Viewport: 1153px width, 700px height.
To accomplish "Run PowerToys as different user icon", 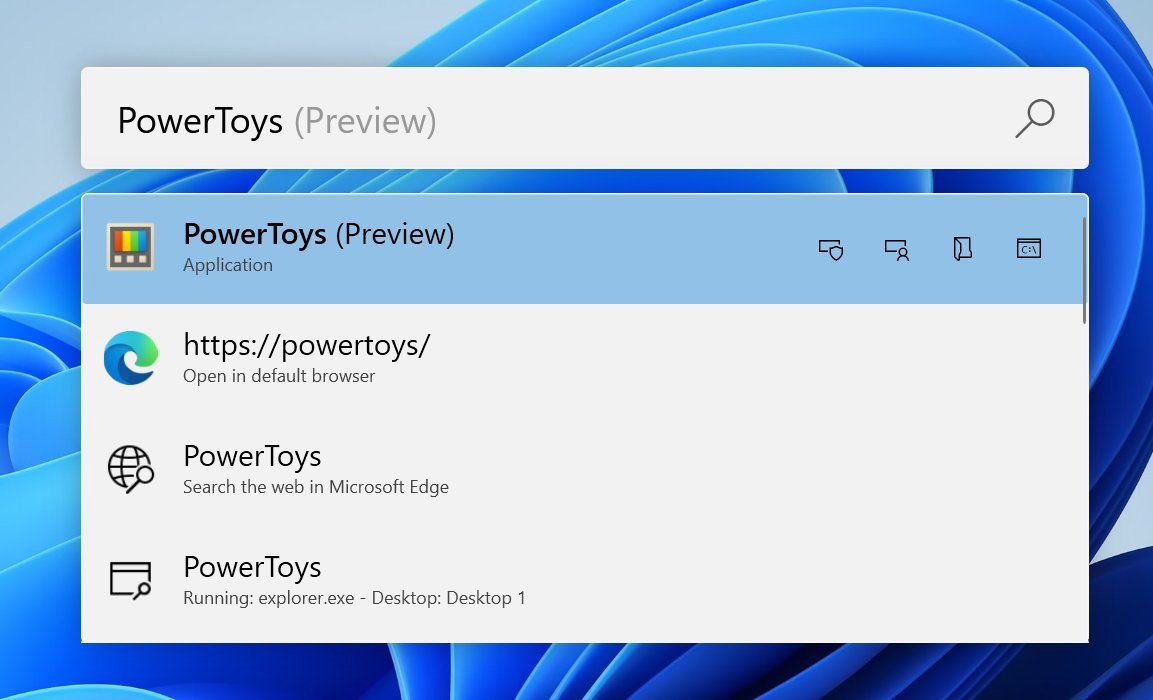I will click(x=897, y=250).
